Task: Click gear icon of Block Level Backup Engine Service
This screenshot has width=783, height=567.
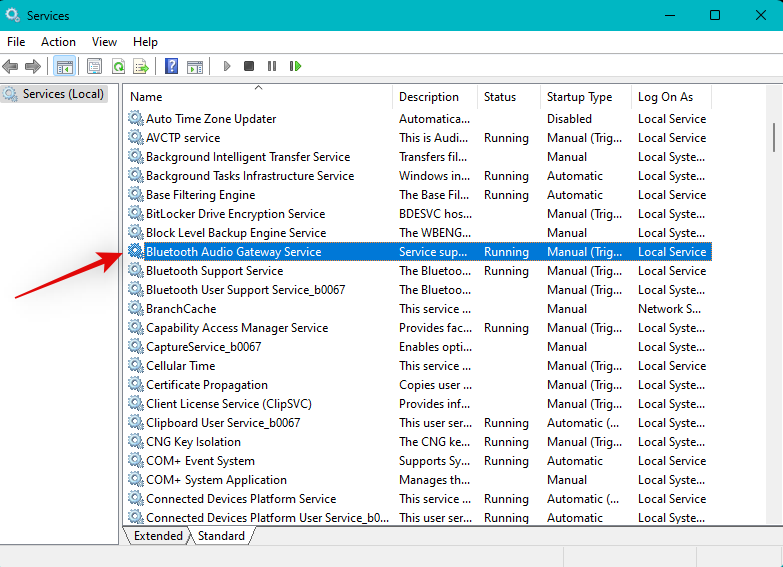Action: 135,232
